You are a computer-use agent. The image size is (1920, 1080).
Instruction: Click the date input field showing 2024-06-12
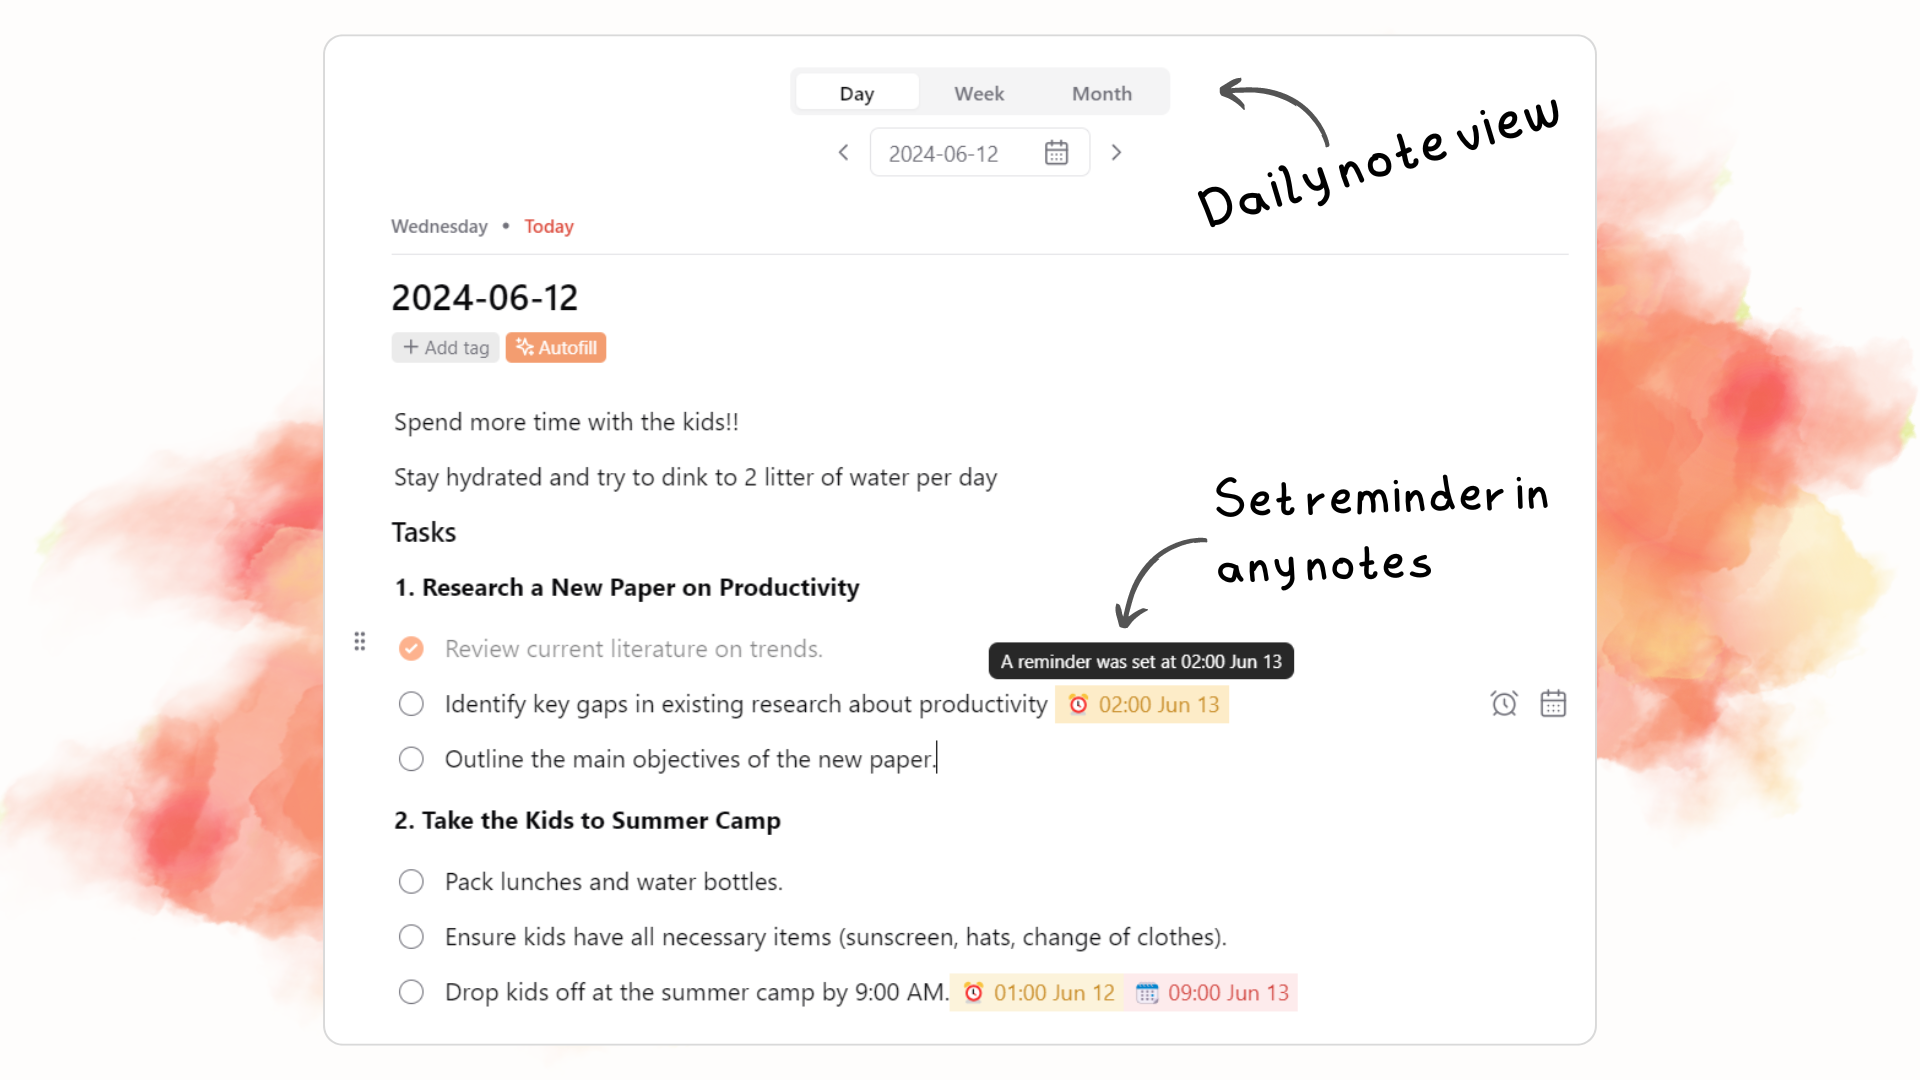944,152
